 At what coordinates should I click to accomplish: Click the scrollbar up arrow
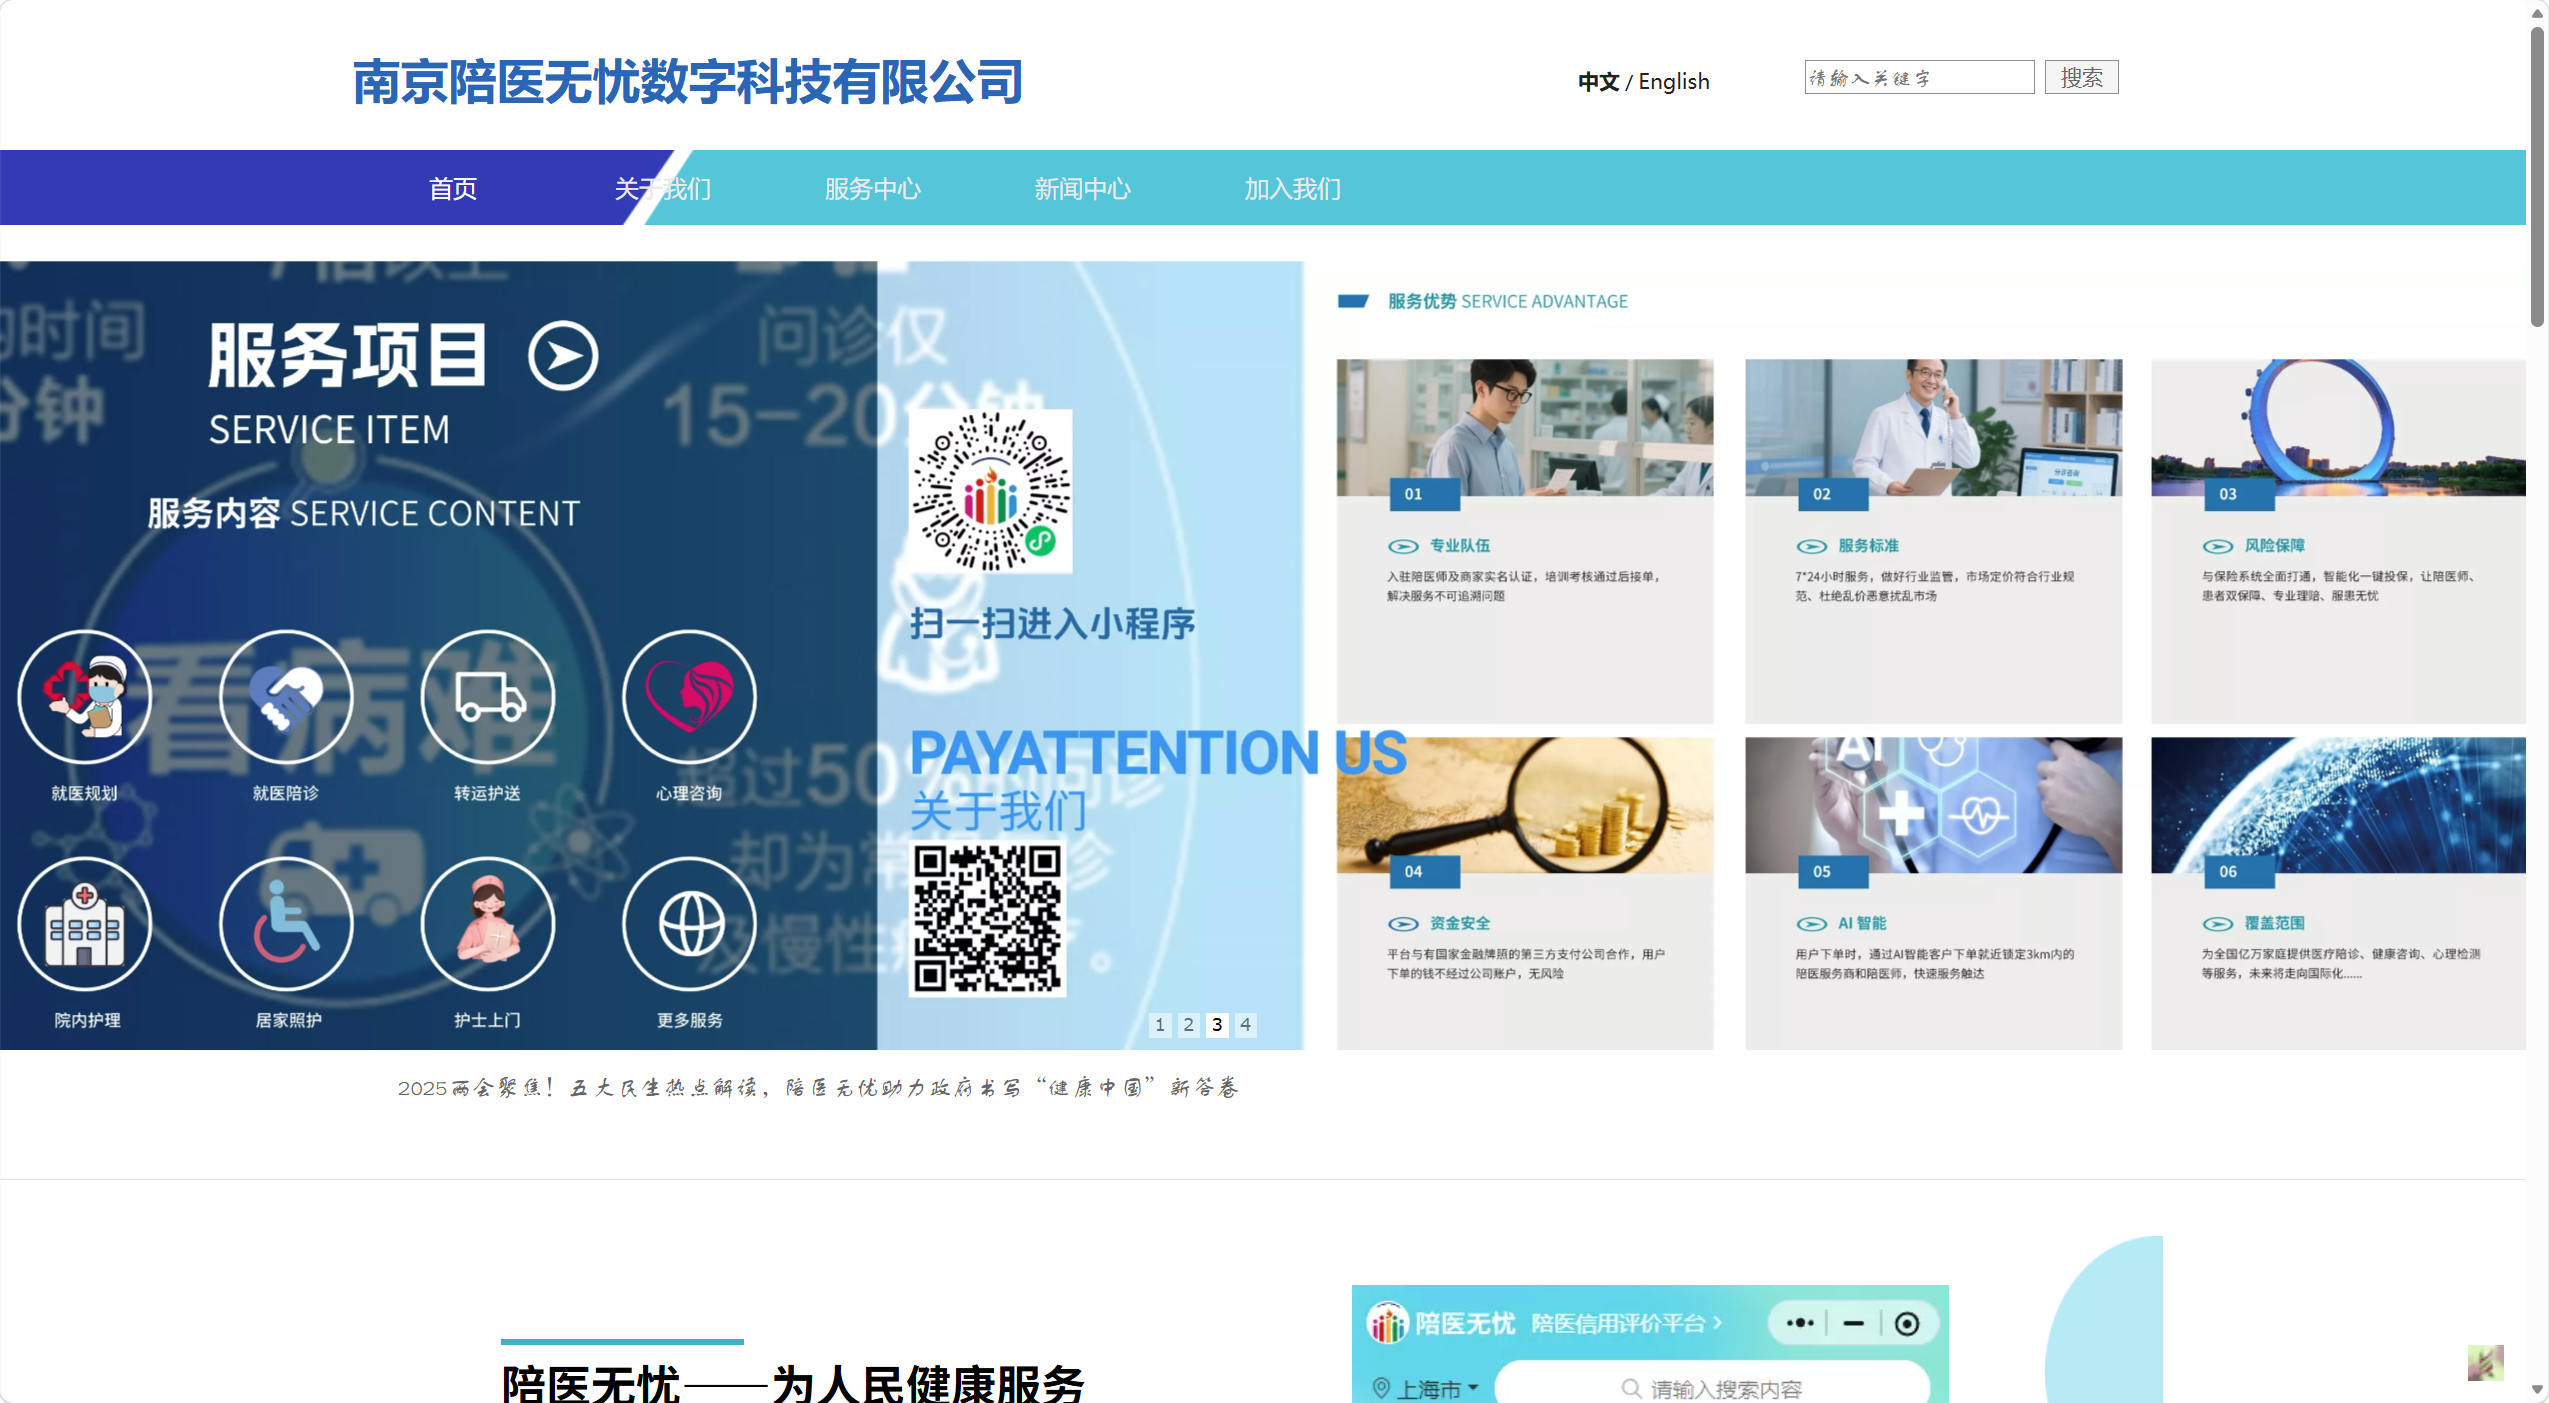2537,12
